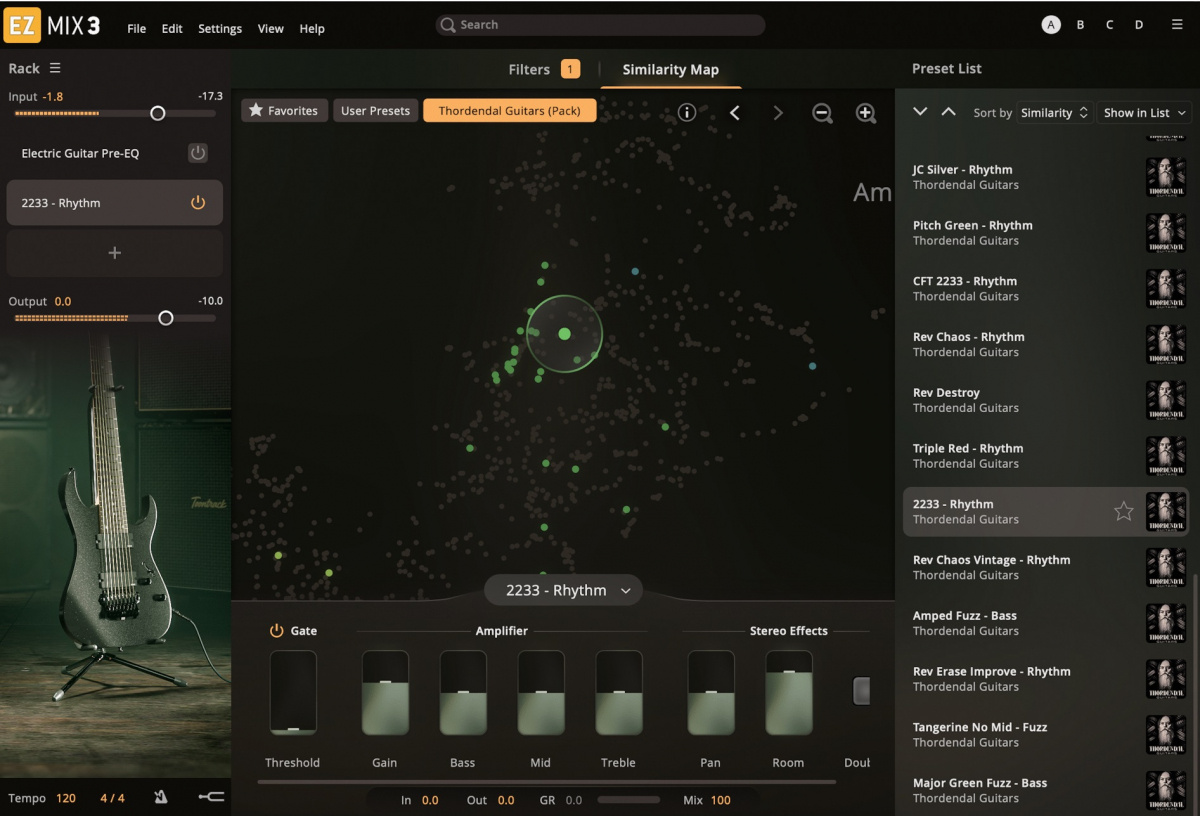The width and height of the screenshot is (1200, 816).
Task: Disable the 2233 - Rhythm rack power
Action: tap(198, 203)
